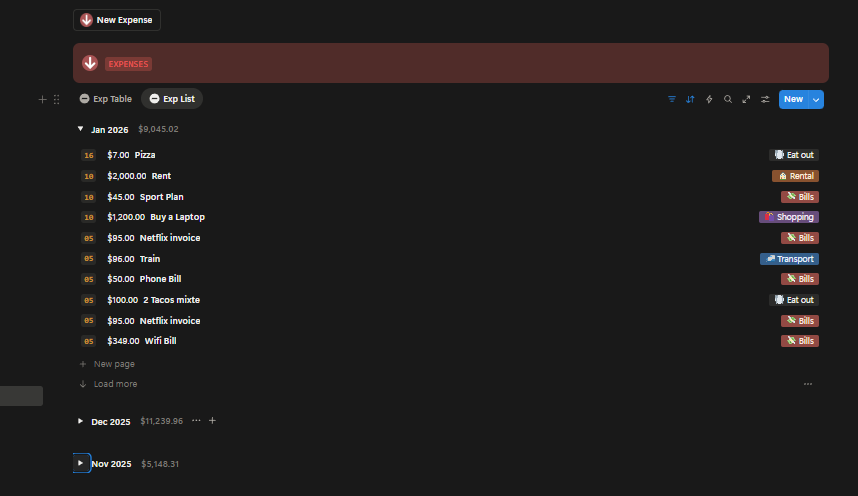This screenshot has height=496, width=858.
Task: Click the Rental tag on Rent row
Action: [796, 176]
